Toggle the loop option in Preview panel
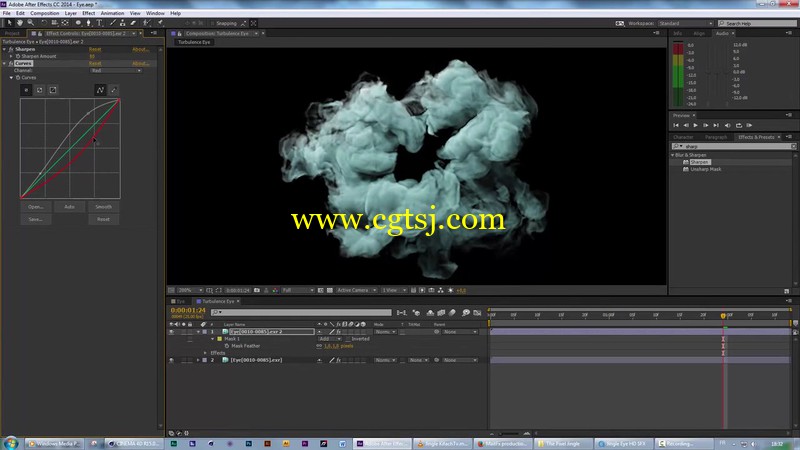800x450 pixels. [x=739, y=126]
